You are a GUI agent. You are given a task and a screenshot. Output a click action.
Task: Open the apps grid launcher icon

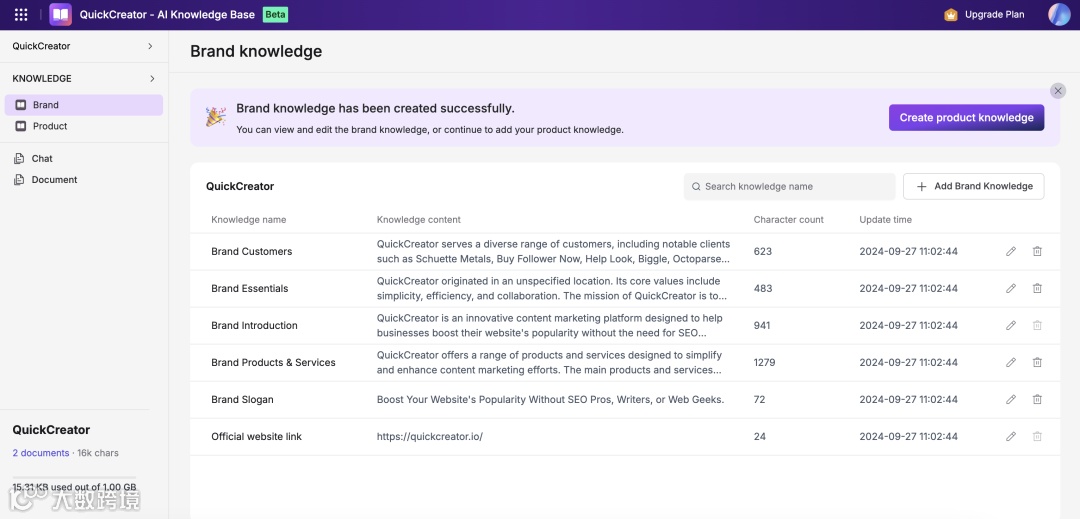21,15
